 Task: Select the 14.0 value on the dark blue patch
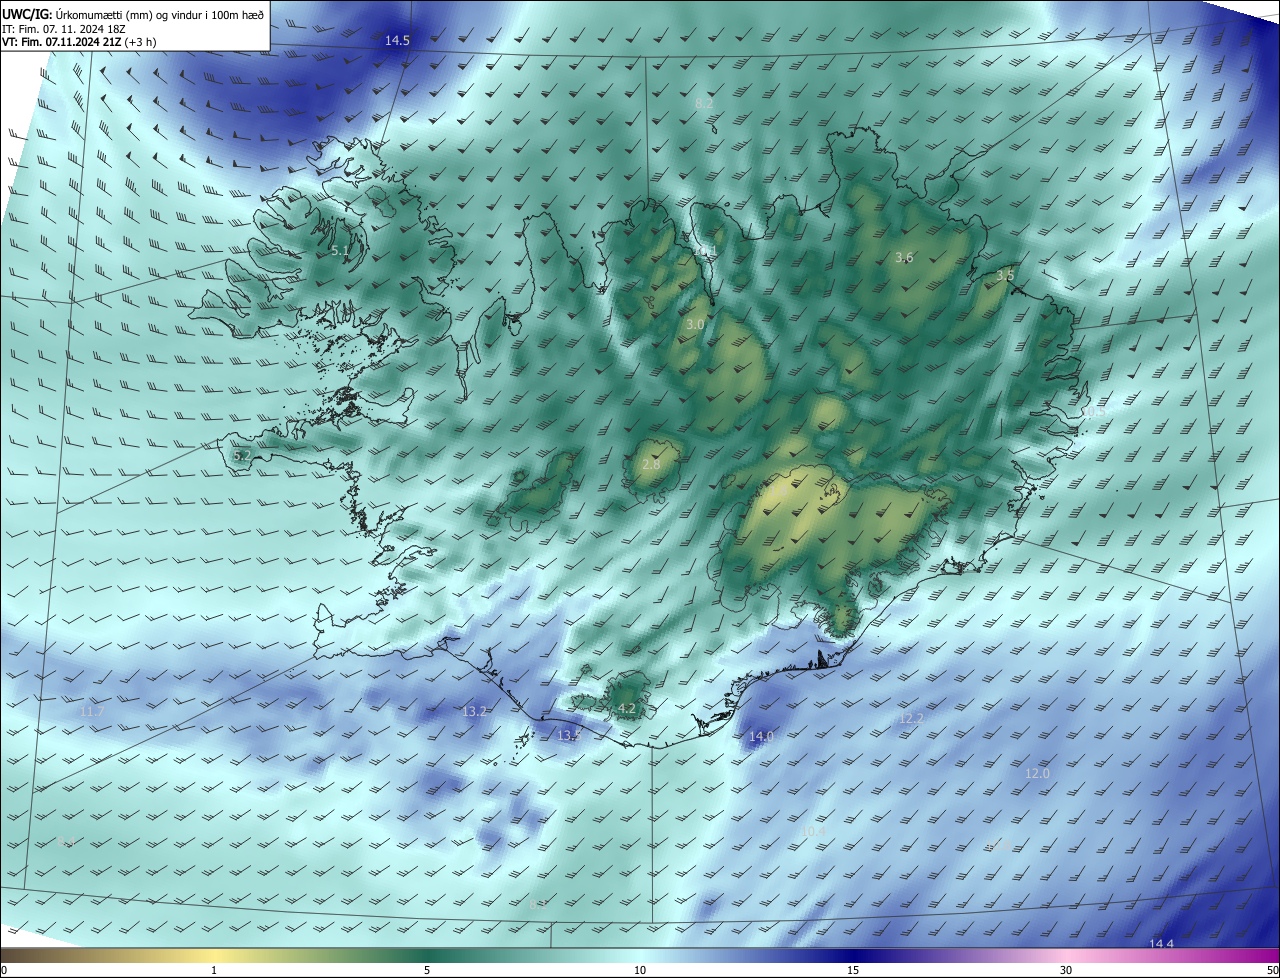click(761, 737)
